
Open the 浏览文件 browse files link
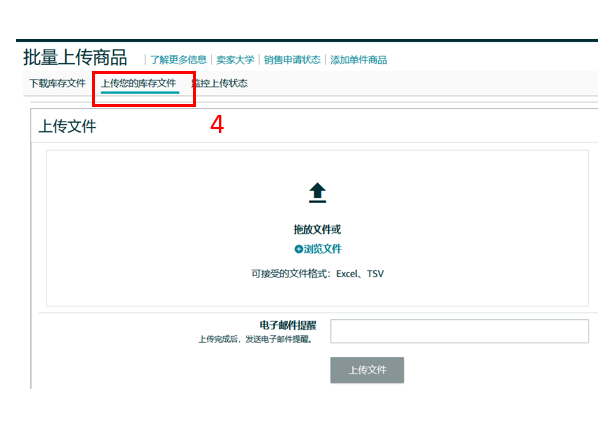pos(322,249)
